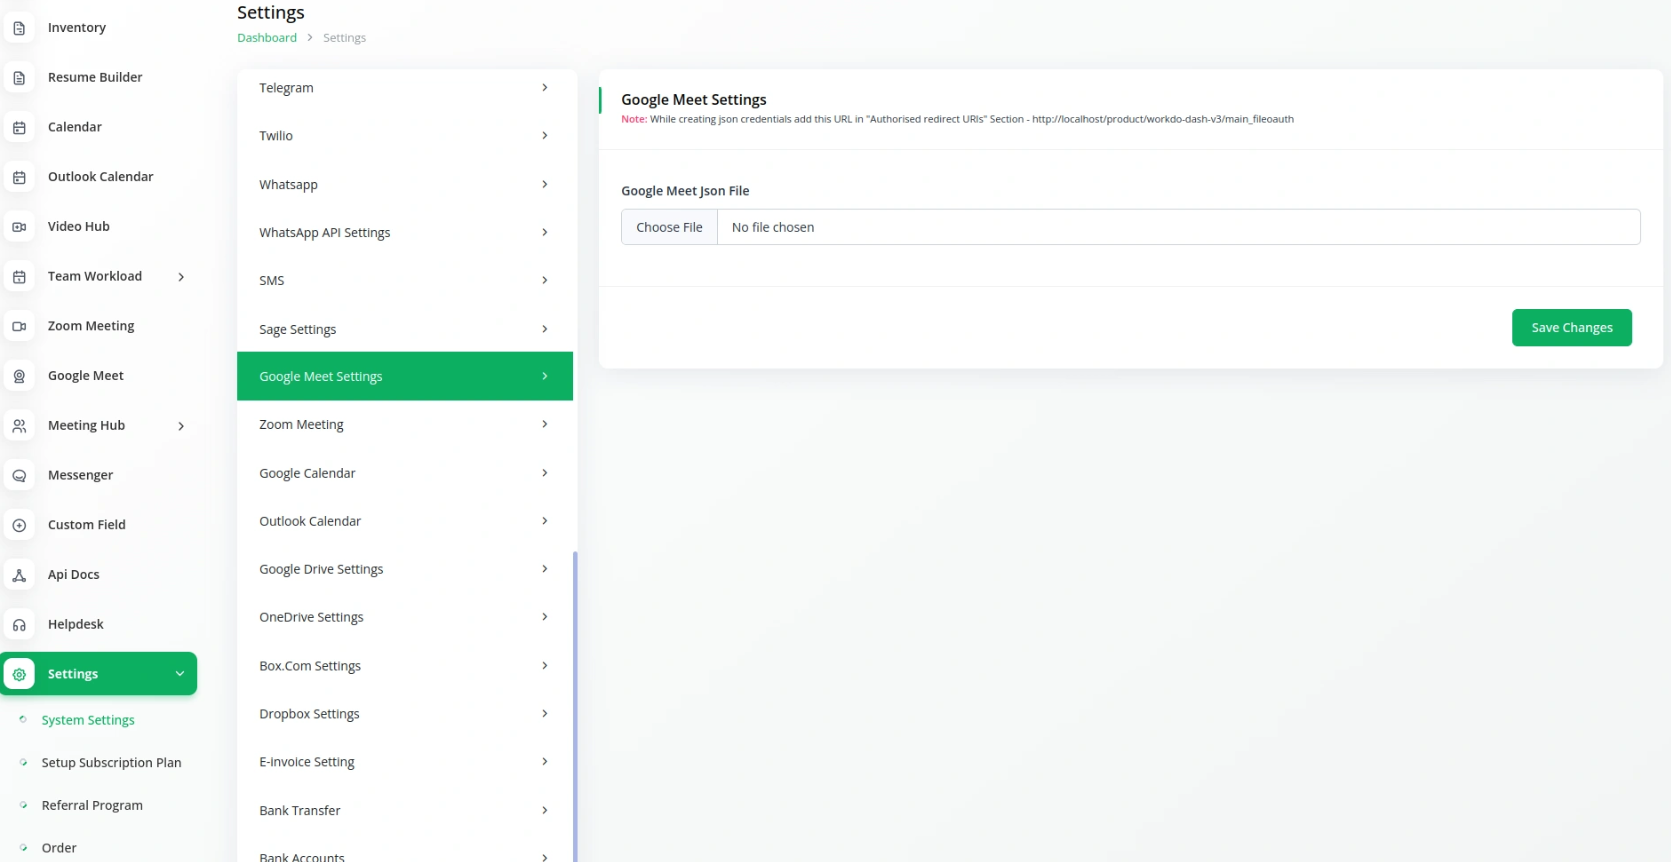Viewport: 1671px width, 862px height.
Task: Open Setup Subscription Plan submenu item
Action: [112, 763]
